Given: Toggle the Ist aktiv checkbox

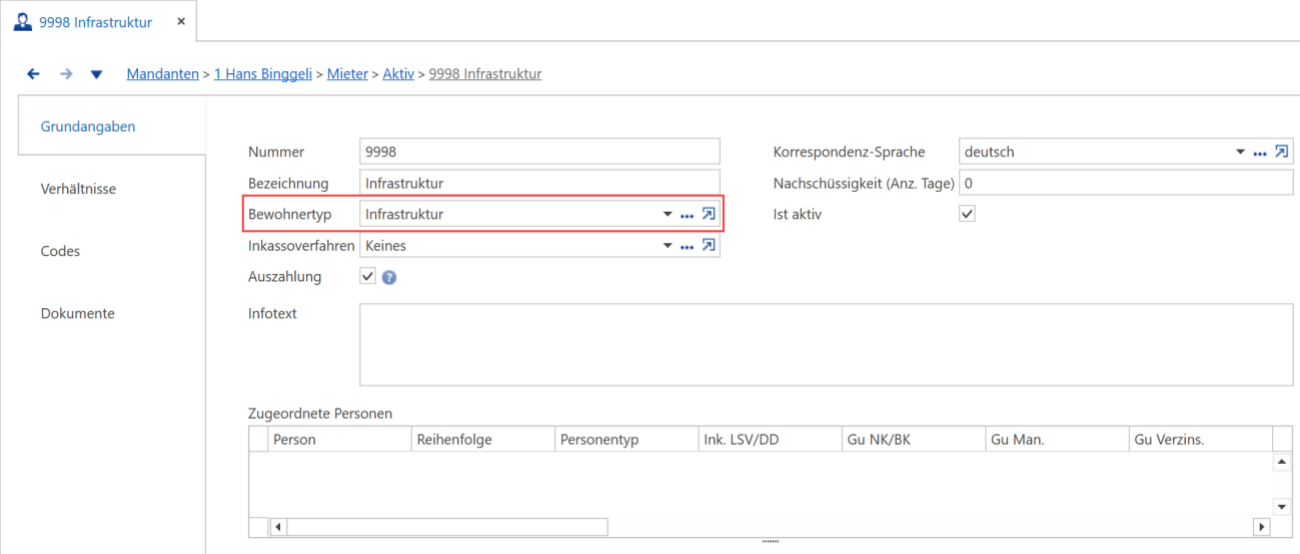Looking at the screenshot, I should [x=967, y=214].
